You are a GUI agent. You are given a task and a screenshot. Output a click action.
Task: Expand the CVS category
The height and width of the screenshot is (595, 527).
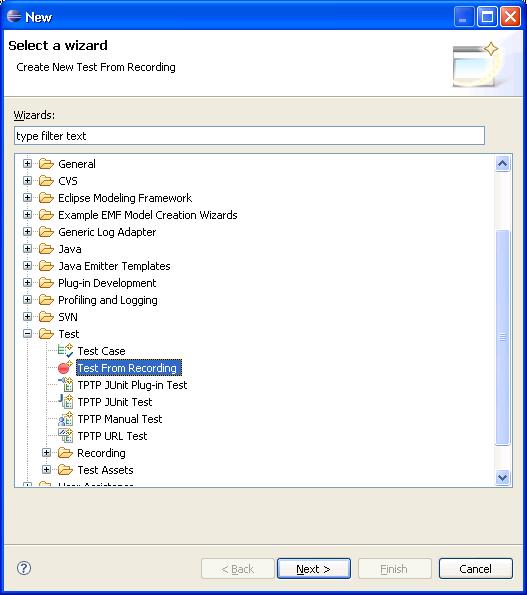pos(27,181)
